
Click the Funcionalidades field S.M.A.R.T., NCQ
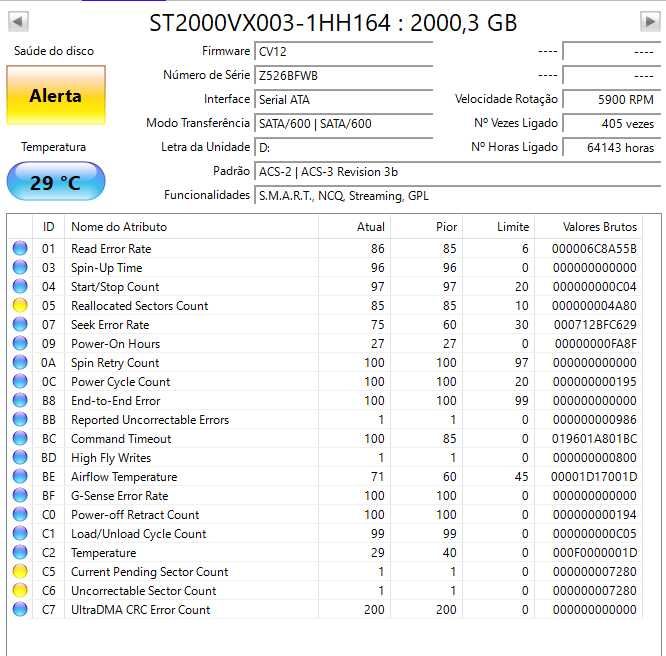[x=457, y=195]
